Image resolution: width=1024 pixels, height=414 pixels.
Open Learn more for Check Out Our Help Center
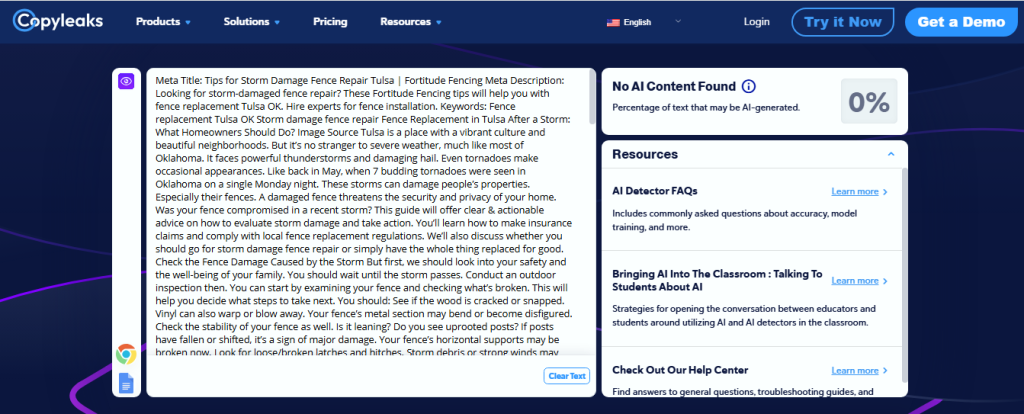point(859,371)
